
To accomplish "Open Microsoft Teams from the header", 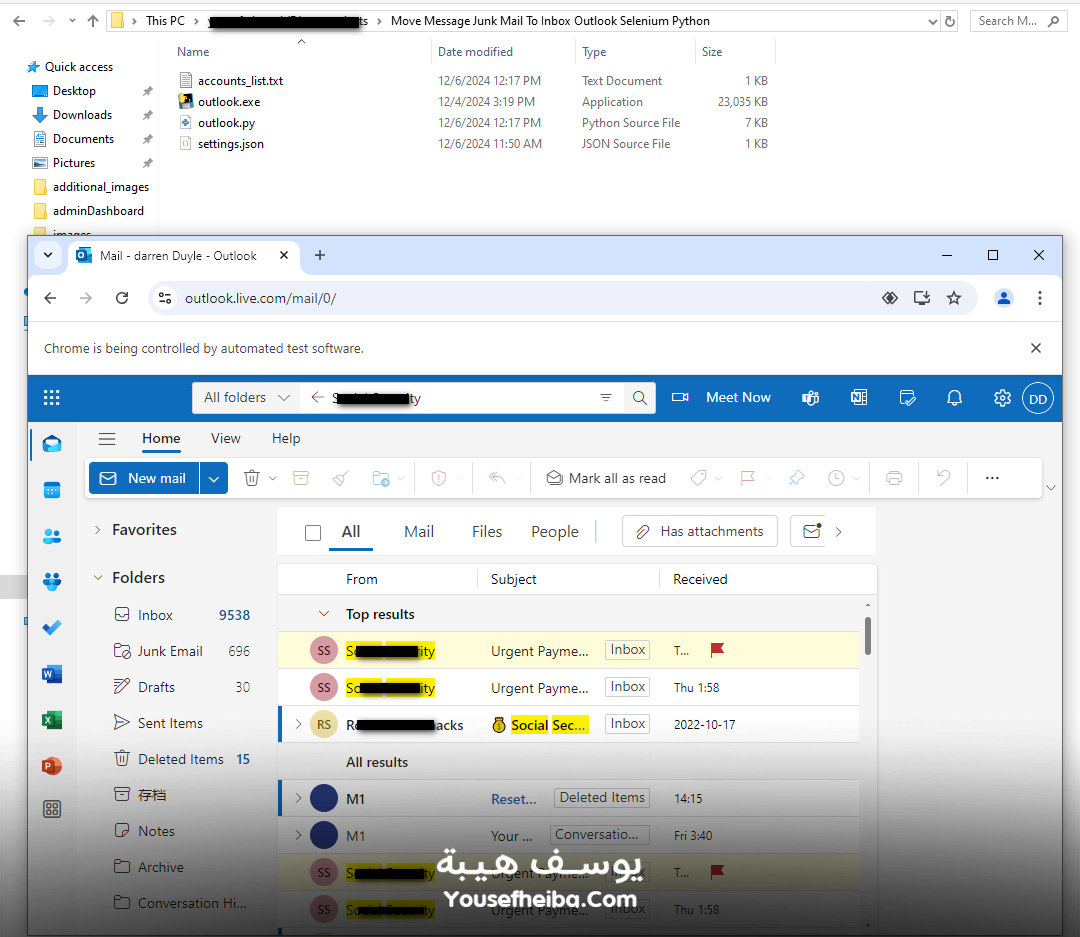I will (x=810, y=397).
